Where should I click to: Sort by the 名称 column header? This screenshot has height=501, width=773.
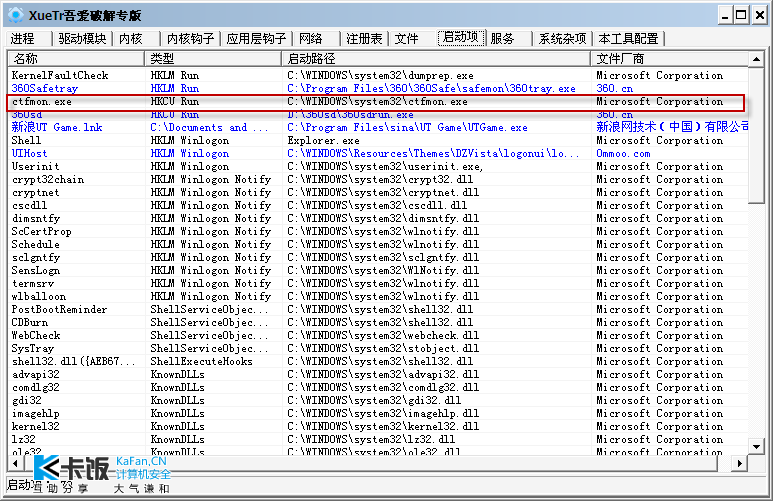[76, 59]
